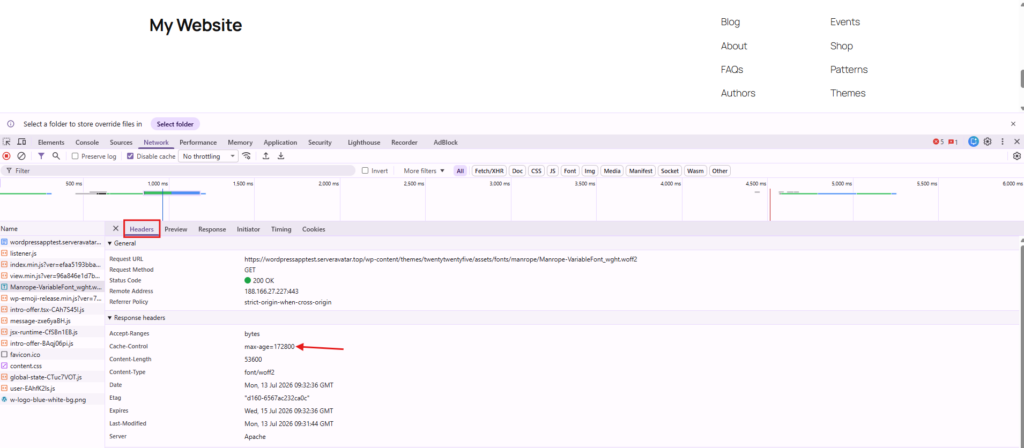Filter requests by JS type
The width and height of the screenshot is (1024, 448).
[553, 170]
